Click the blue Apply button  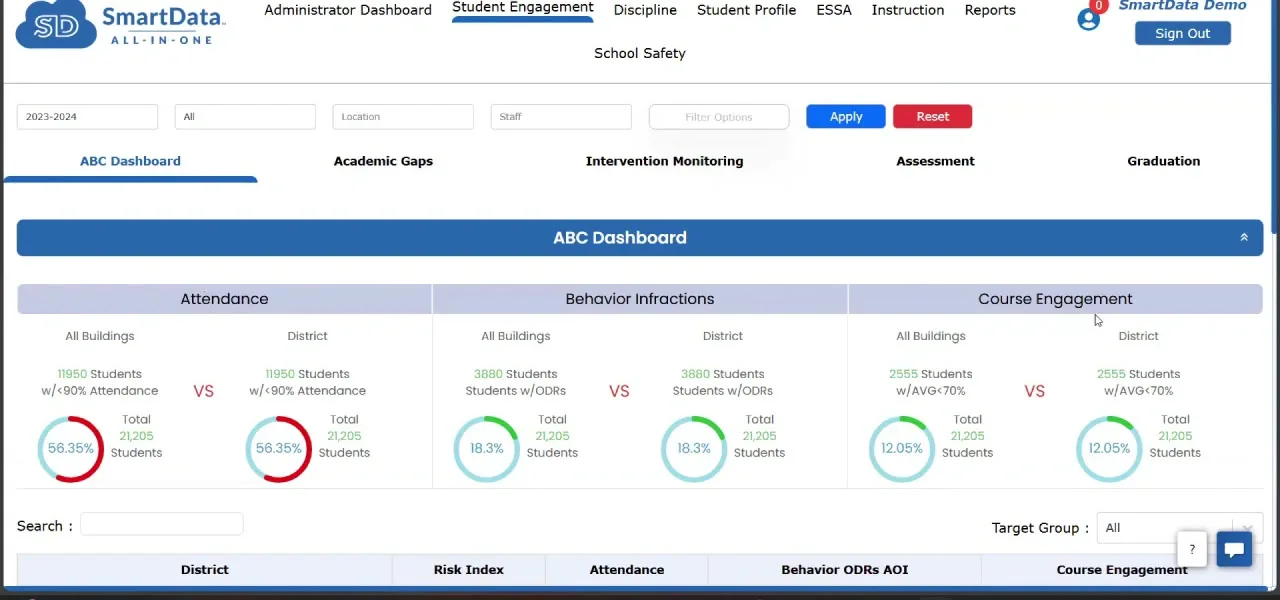pos(846,117)
